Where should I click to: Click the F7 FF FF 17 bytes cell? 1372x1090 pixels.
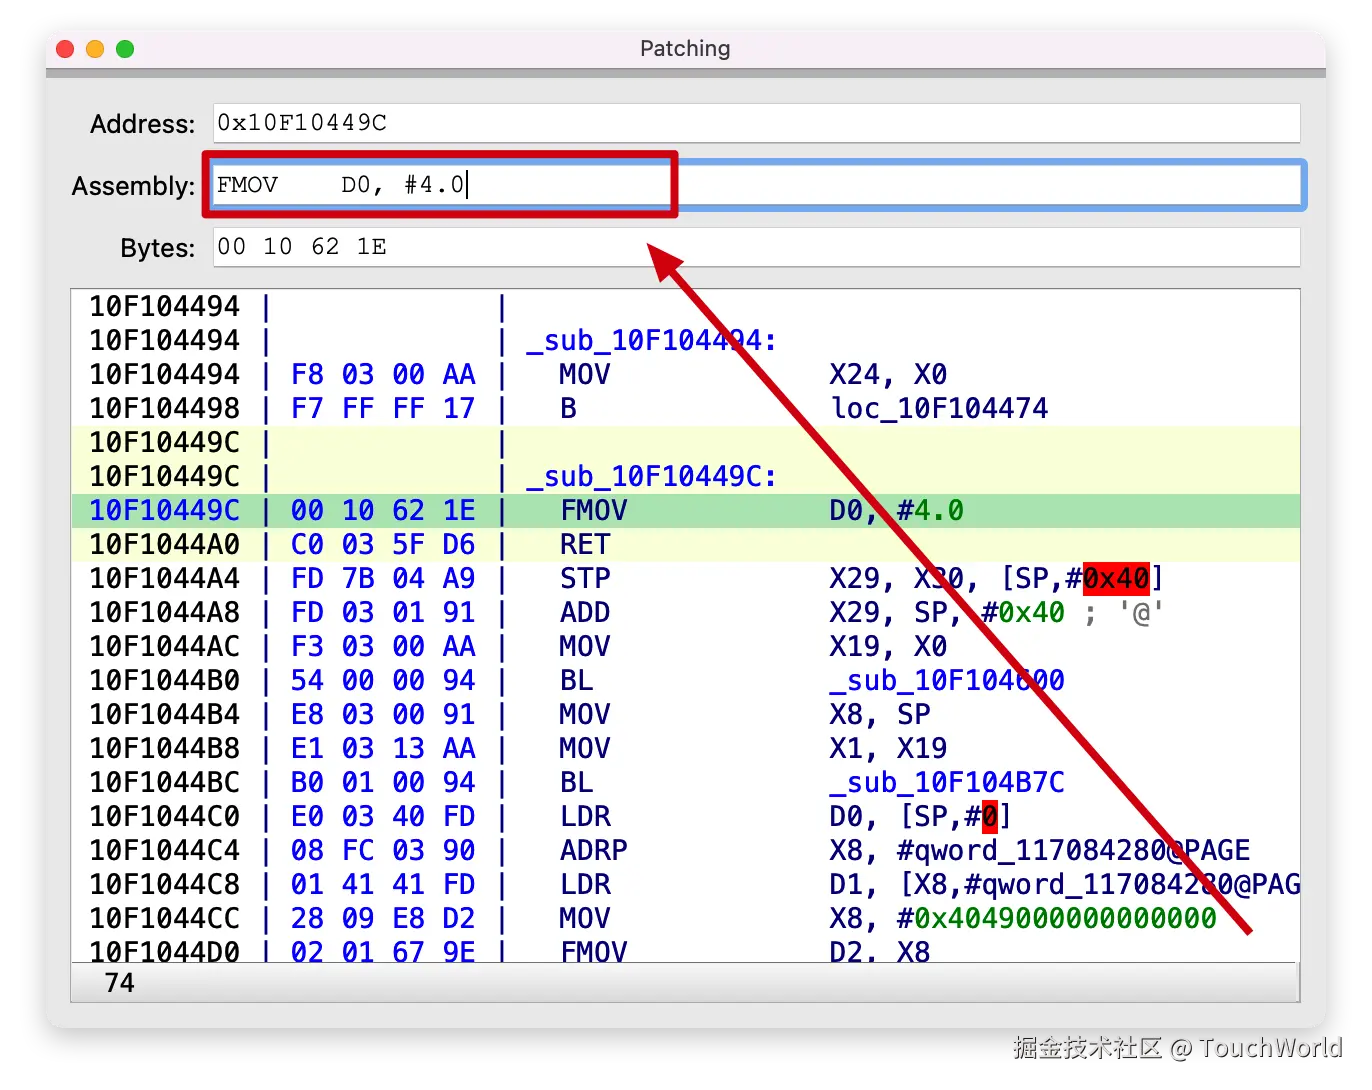point(383,408)
